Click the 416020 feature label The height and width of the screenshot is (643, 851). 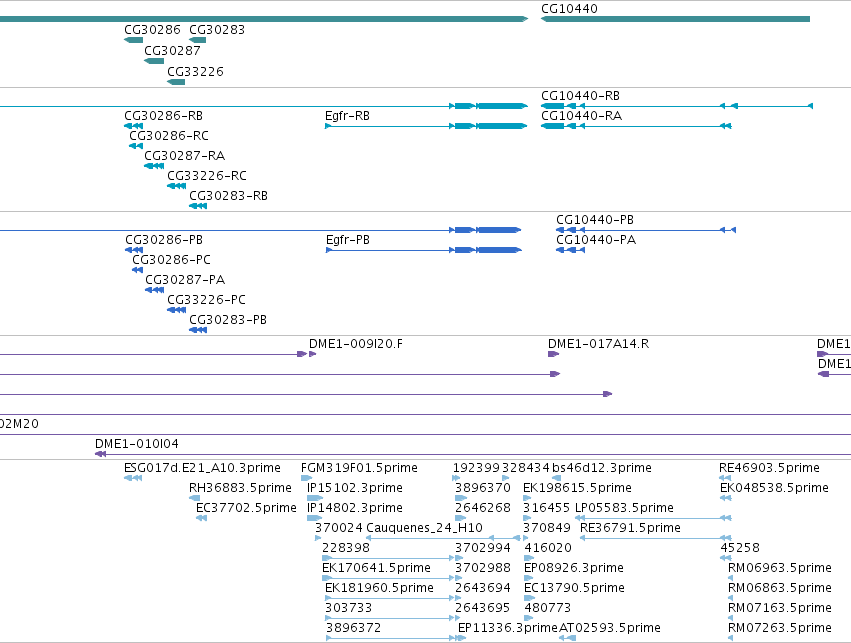coord(548,548)
